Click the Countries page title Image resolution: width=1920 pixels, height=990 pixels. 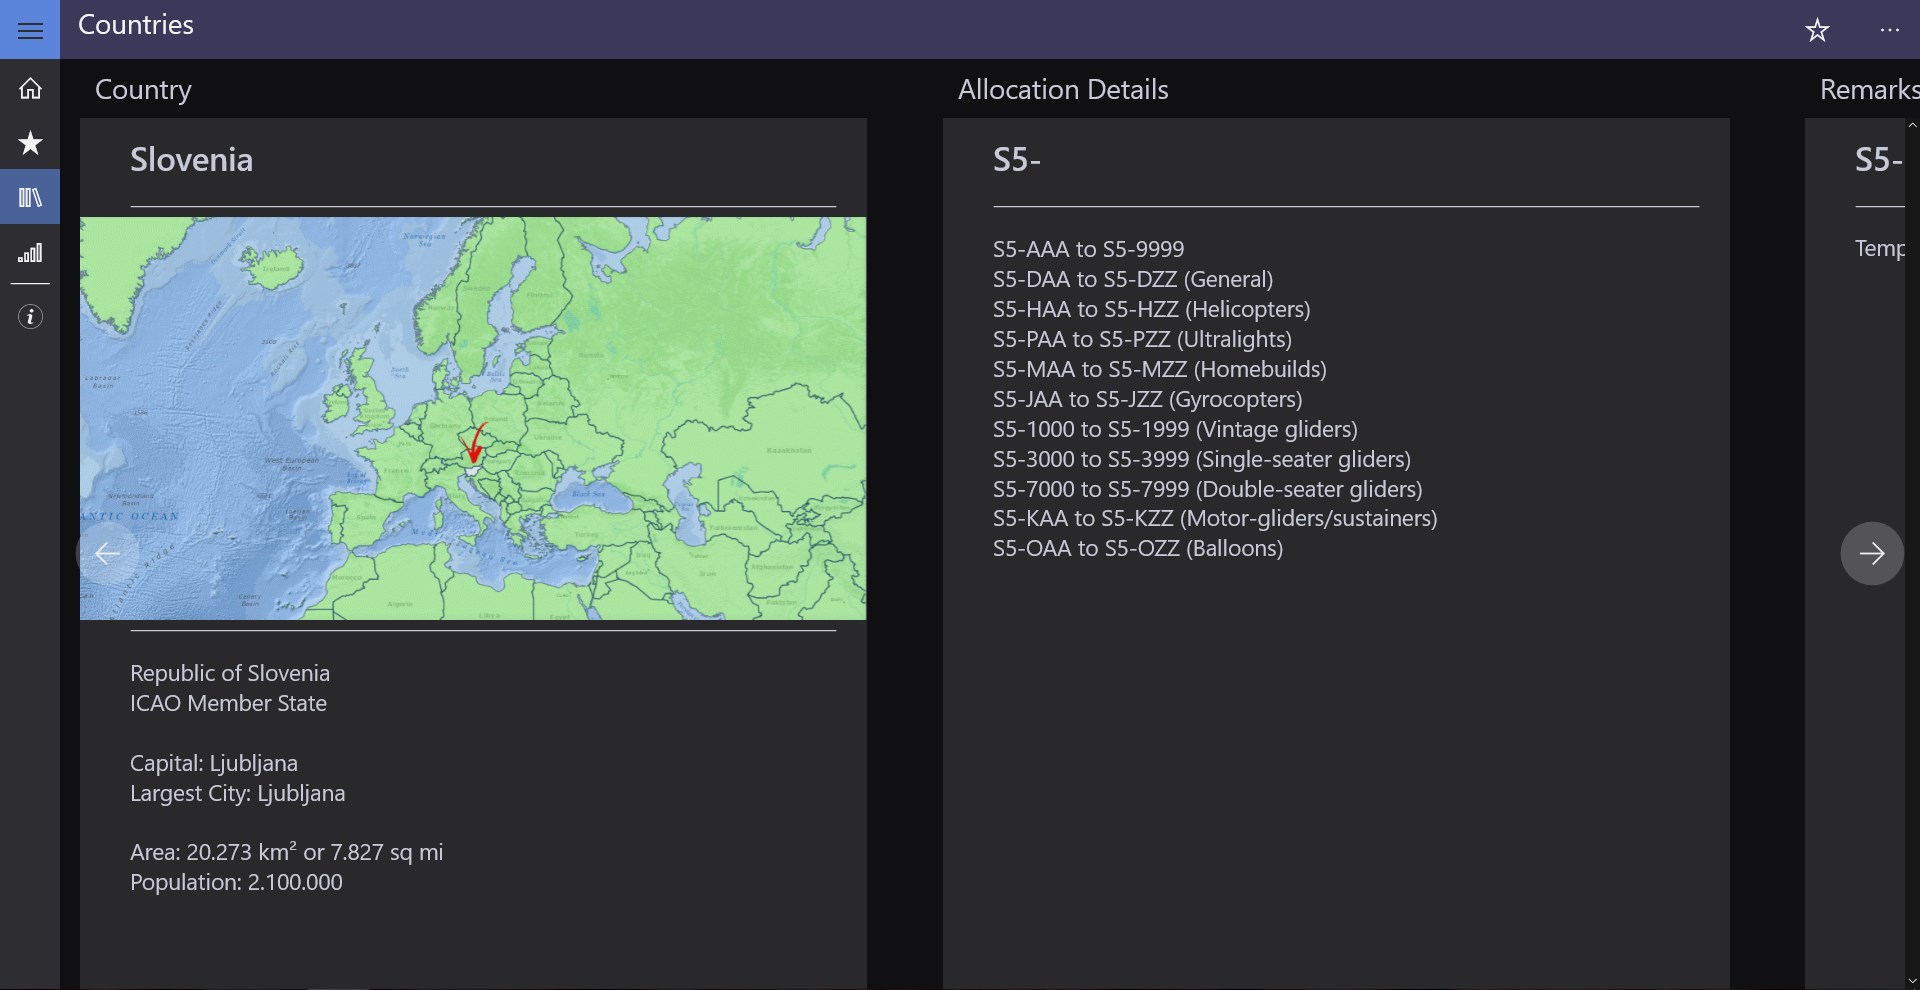(x=136, y=25)
